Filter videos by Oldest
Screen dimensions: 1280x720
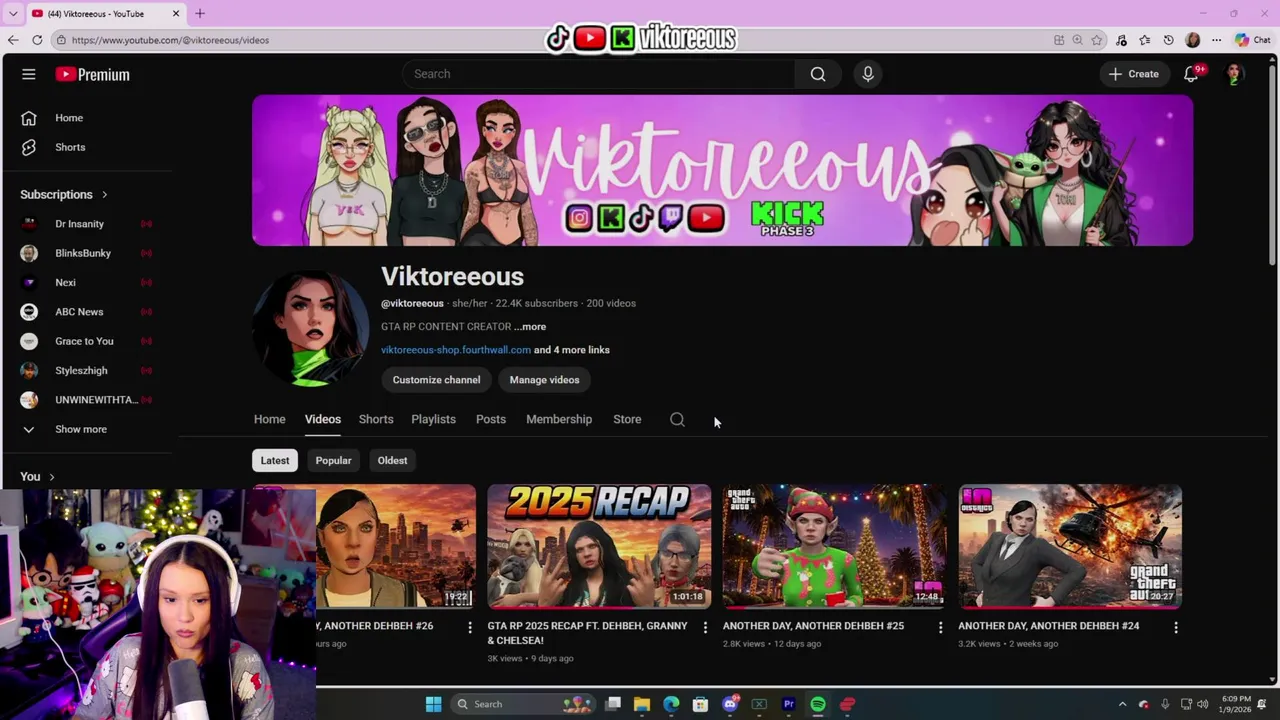click(392, 460)
